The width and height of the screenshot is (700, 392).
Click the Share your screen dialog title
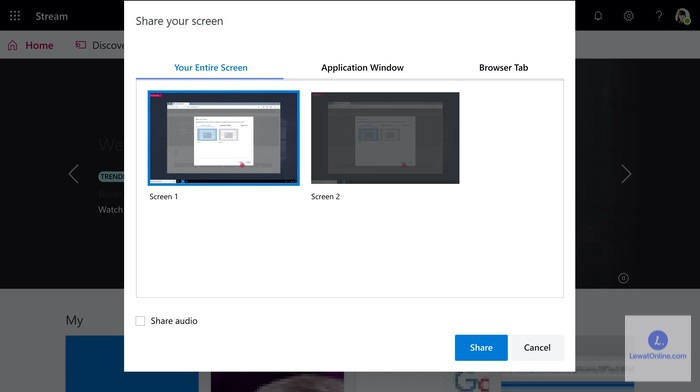point(179,21)
